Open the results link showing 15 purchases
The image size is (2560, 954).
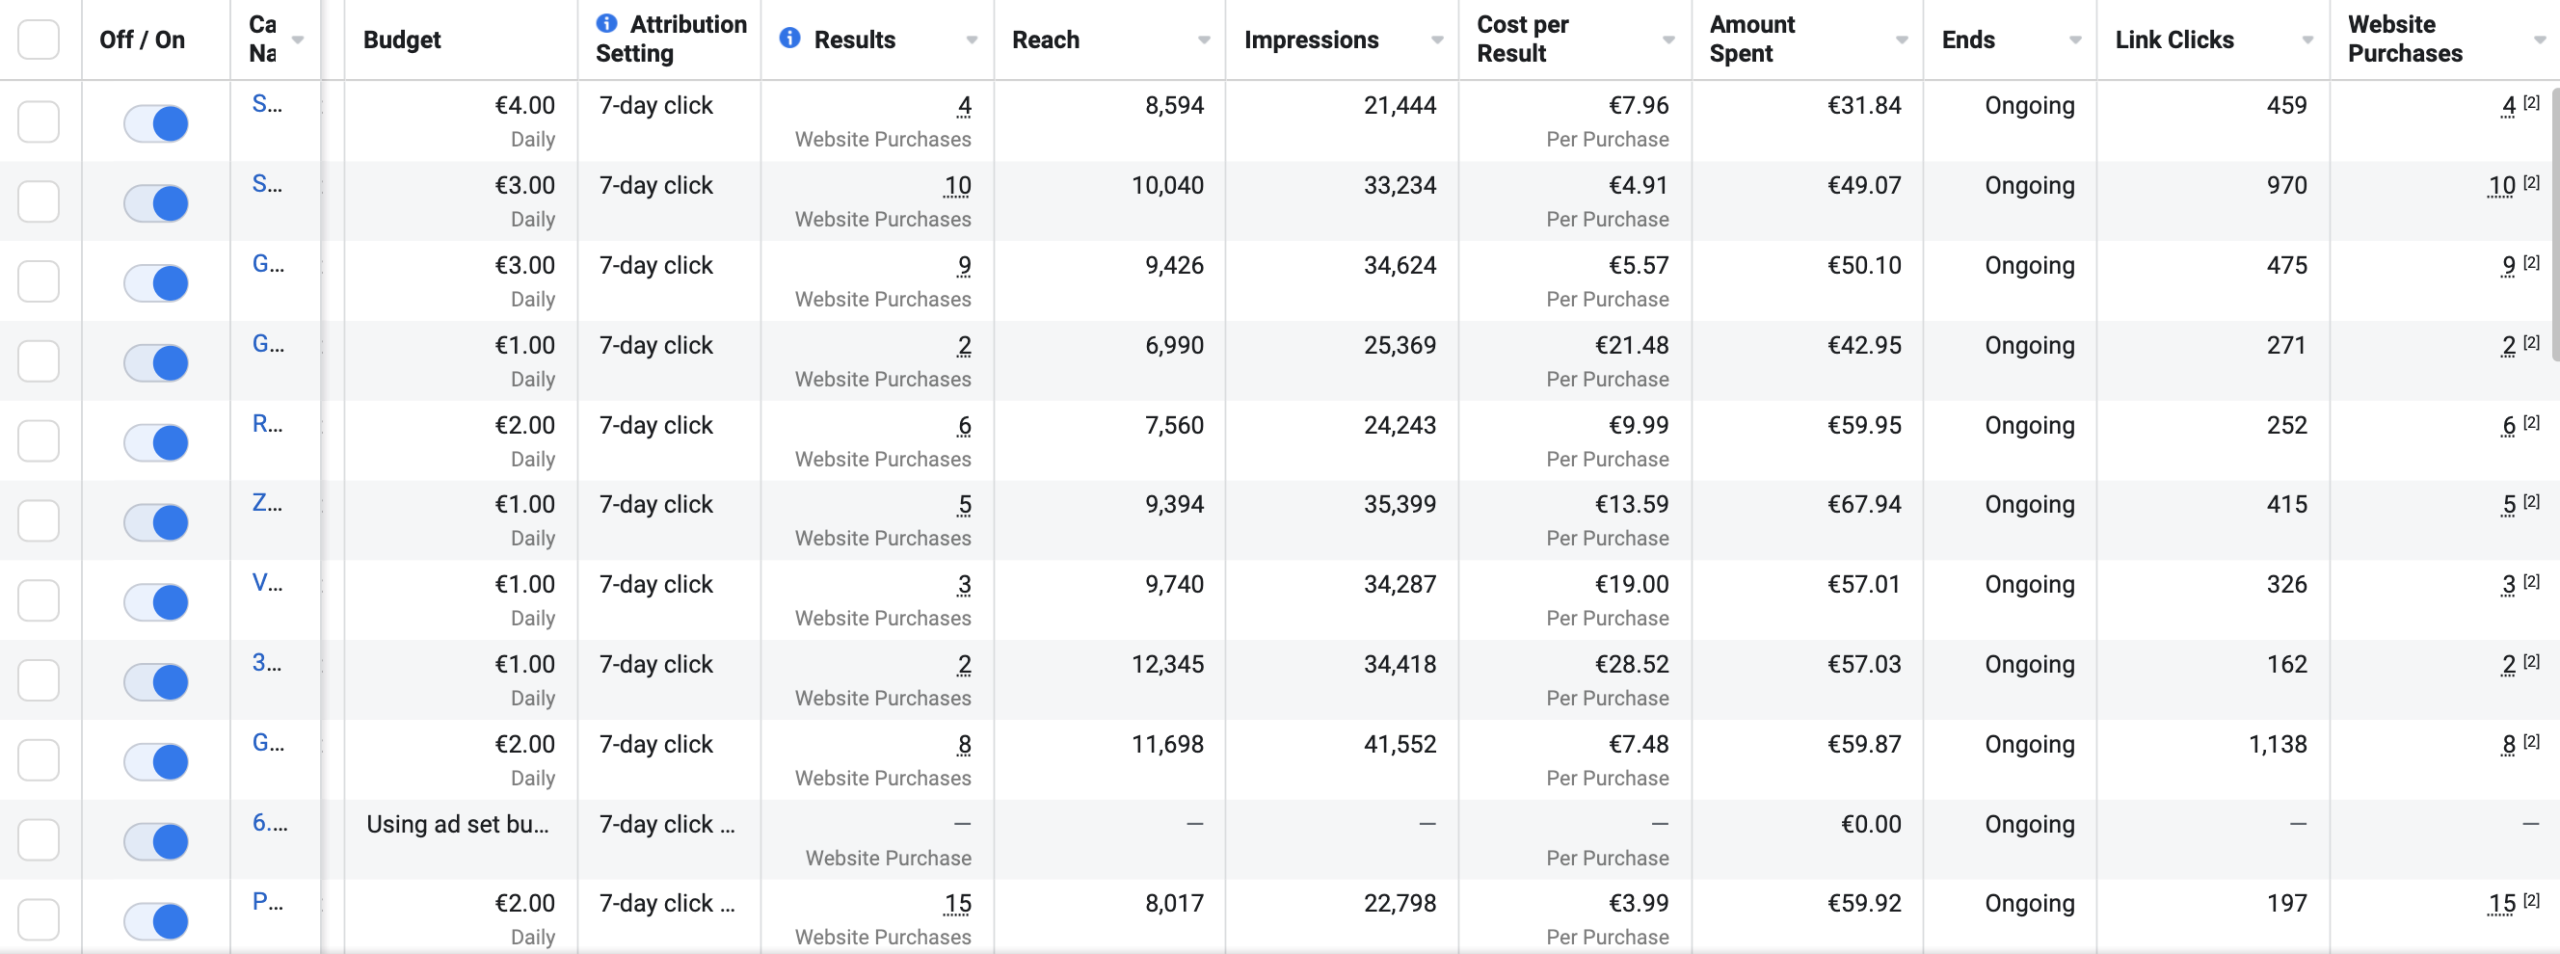(x=957, y=904)
